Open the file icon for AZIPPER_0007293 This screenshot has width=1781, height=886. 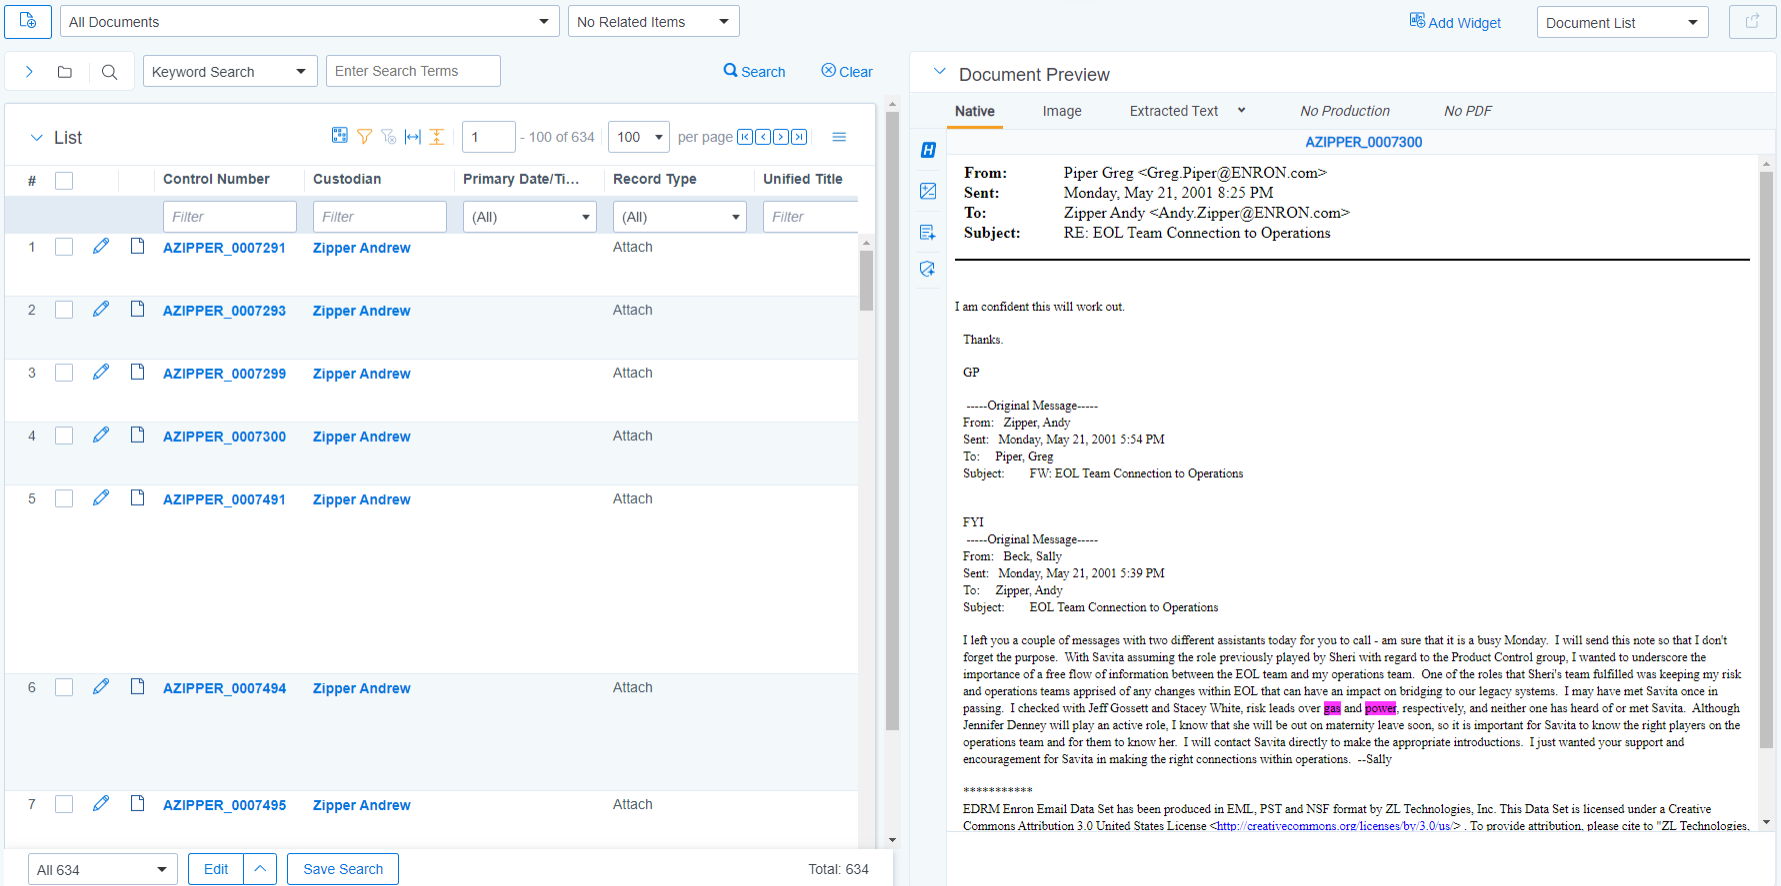tap(138, 309)
